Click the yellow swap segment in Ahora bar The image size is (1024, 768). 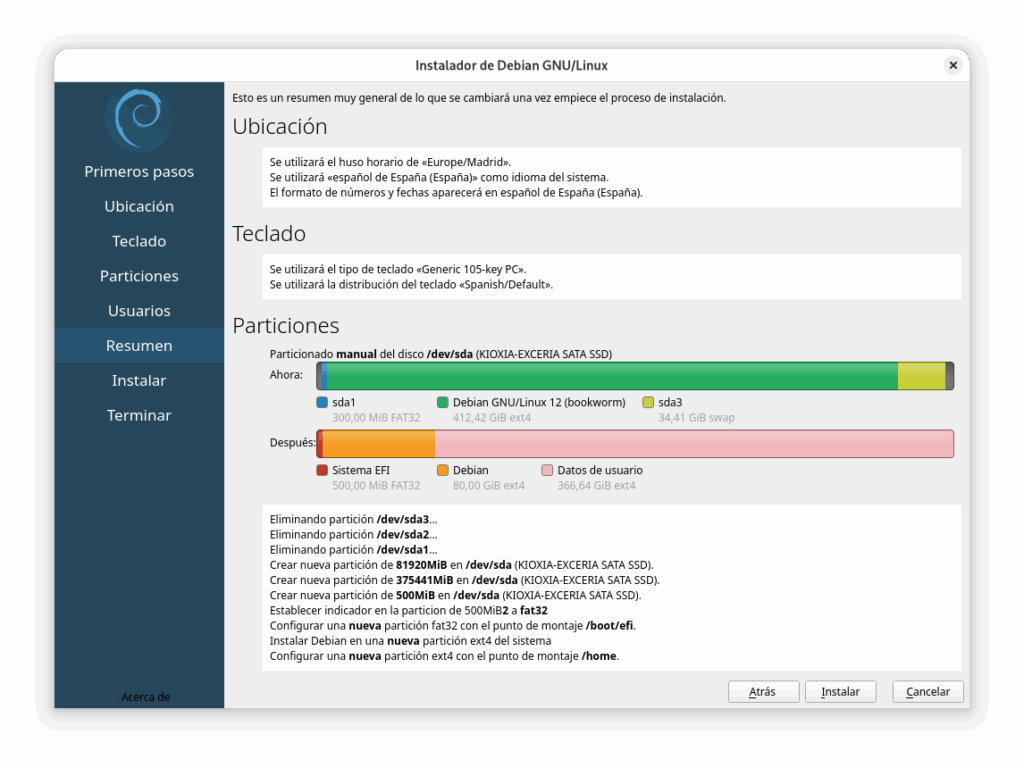point(921,376)
